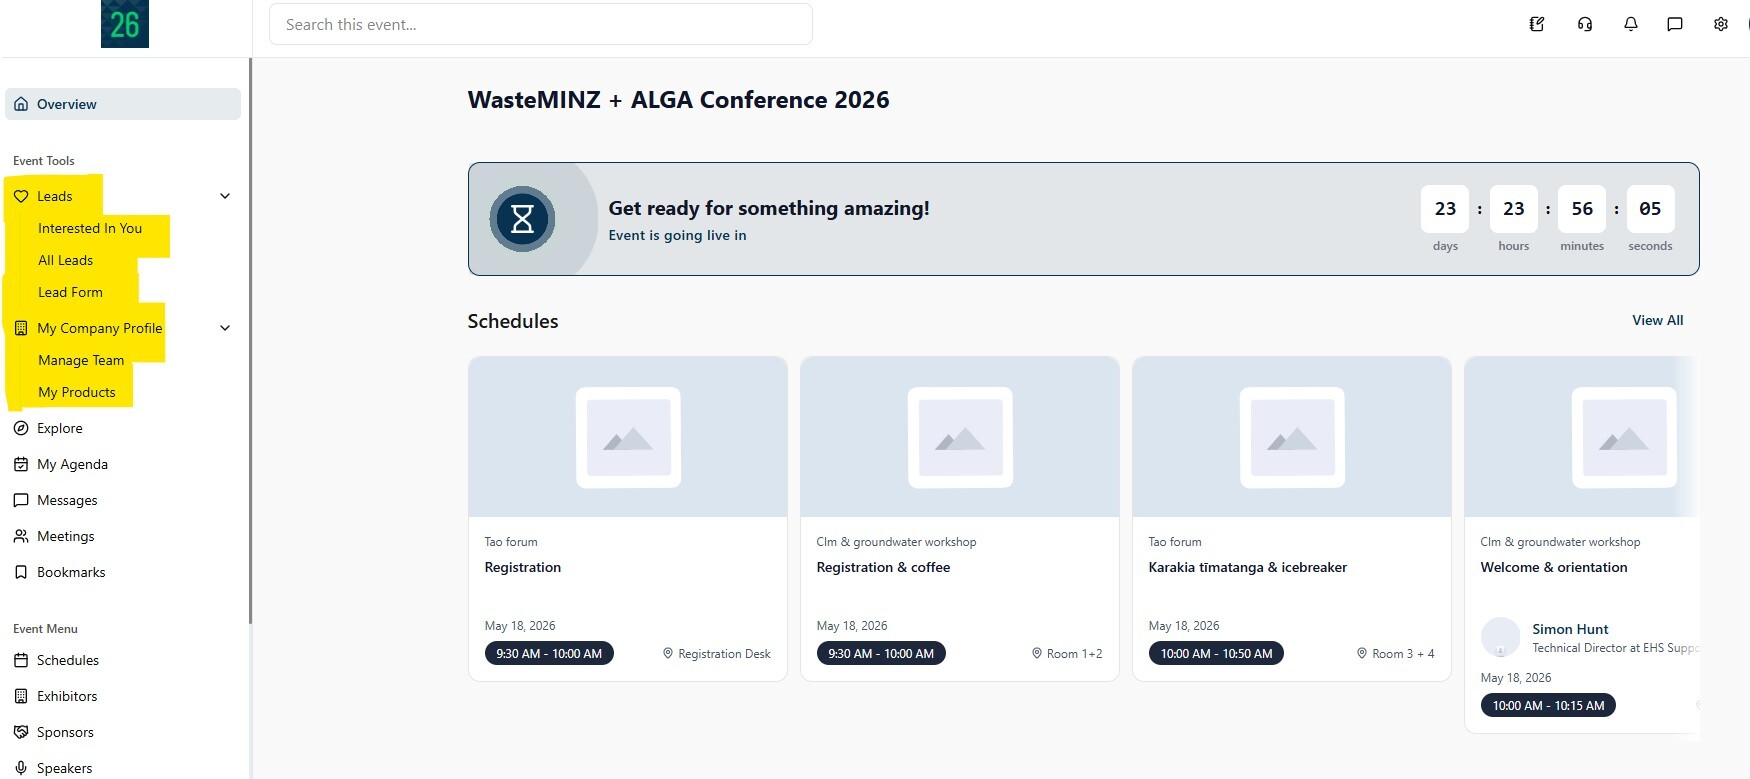This screenshot has height=779, width=1750.
Task: Click the Welcome & orientation card thumbnail
Action: pos(1583,437)
